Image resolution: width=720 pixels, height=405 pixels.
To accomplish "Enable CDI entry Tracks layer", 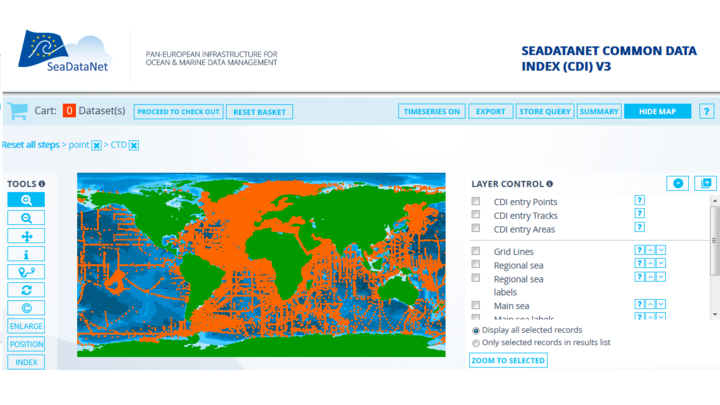I will pyautogui.click(x=476, y=214).
